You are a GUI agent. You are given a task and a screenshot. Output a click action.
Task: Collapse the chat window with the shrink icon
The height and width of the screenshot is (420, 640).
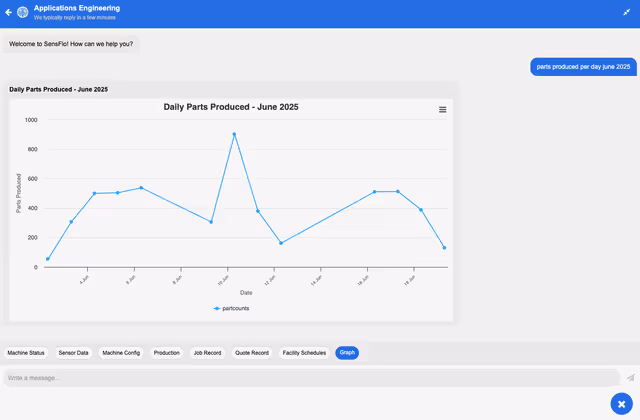point(627,12)
